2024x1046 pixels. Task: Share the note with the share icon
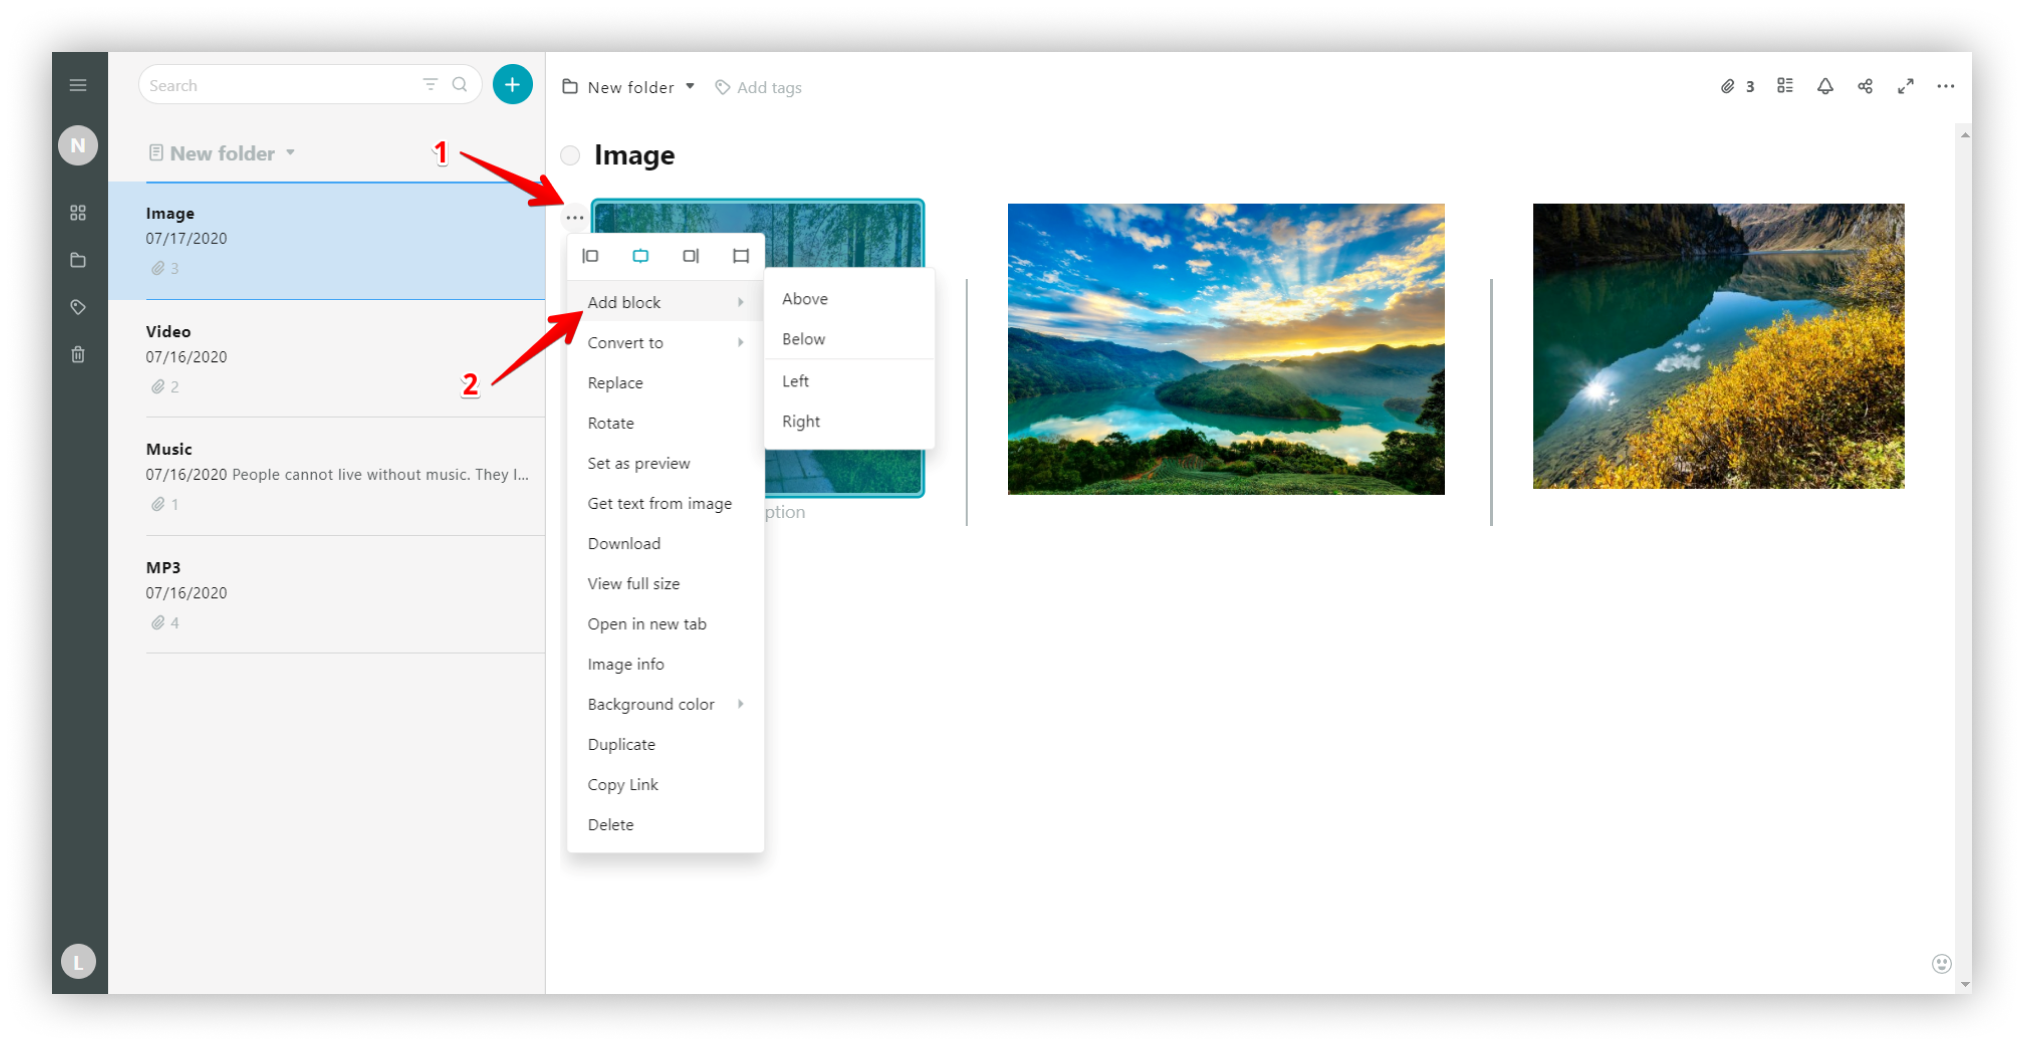tap(1865, 86)
